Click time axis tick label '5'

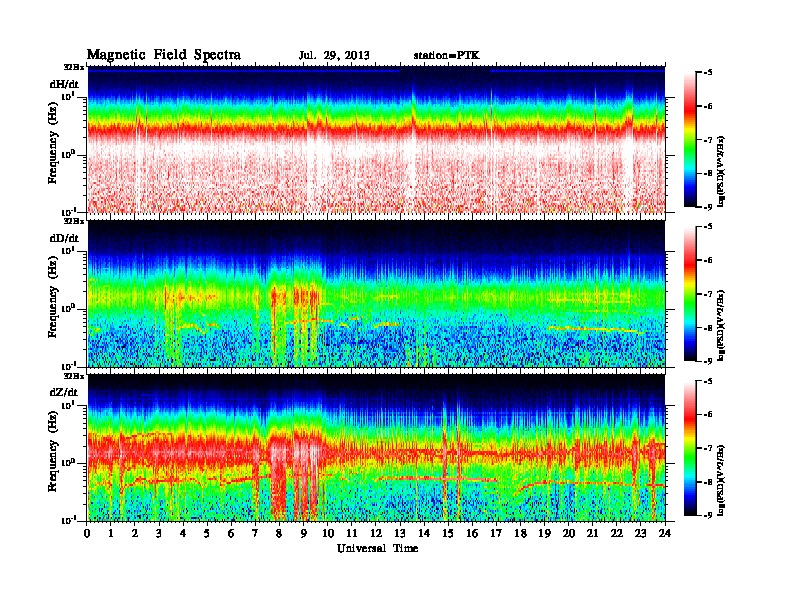click(207, 533)
